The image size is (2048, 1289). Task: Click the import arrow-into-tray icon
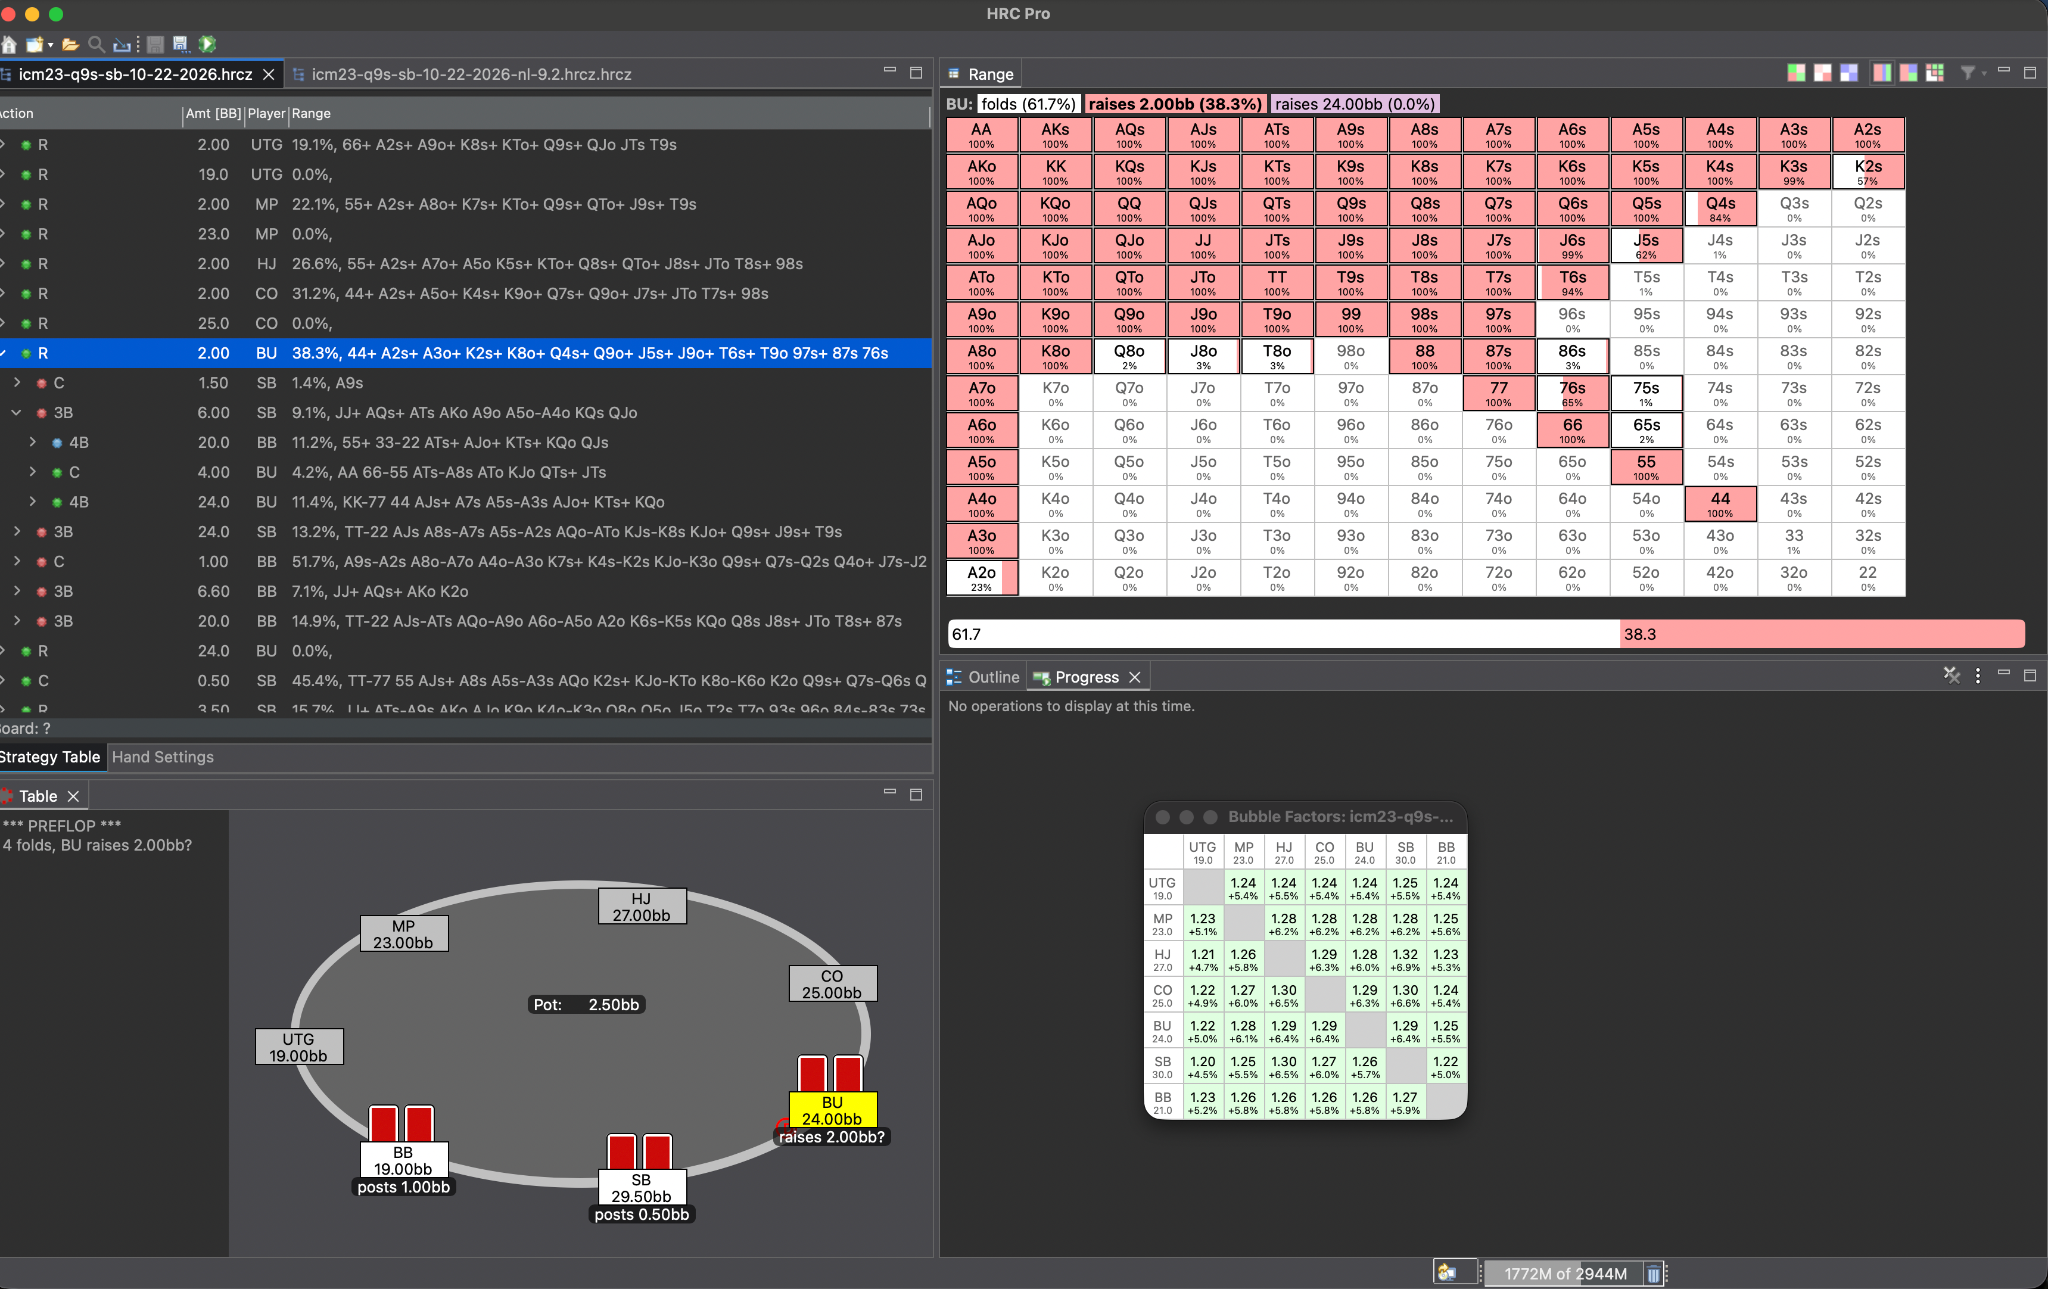(122, 44)
